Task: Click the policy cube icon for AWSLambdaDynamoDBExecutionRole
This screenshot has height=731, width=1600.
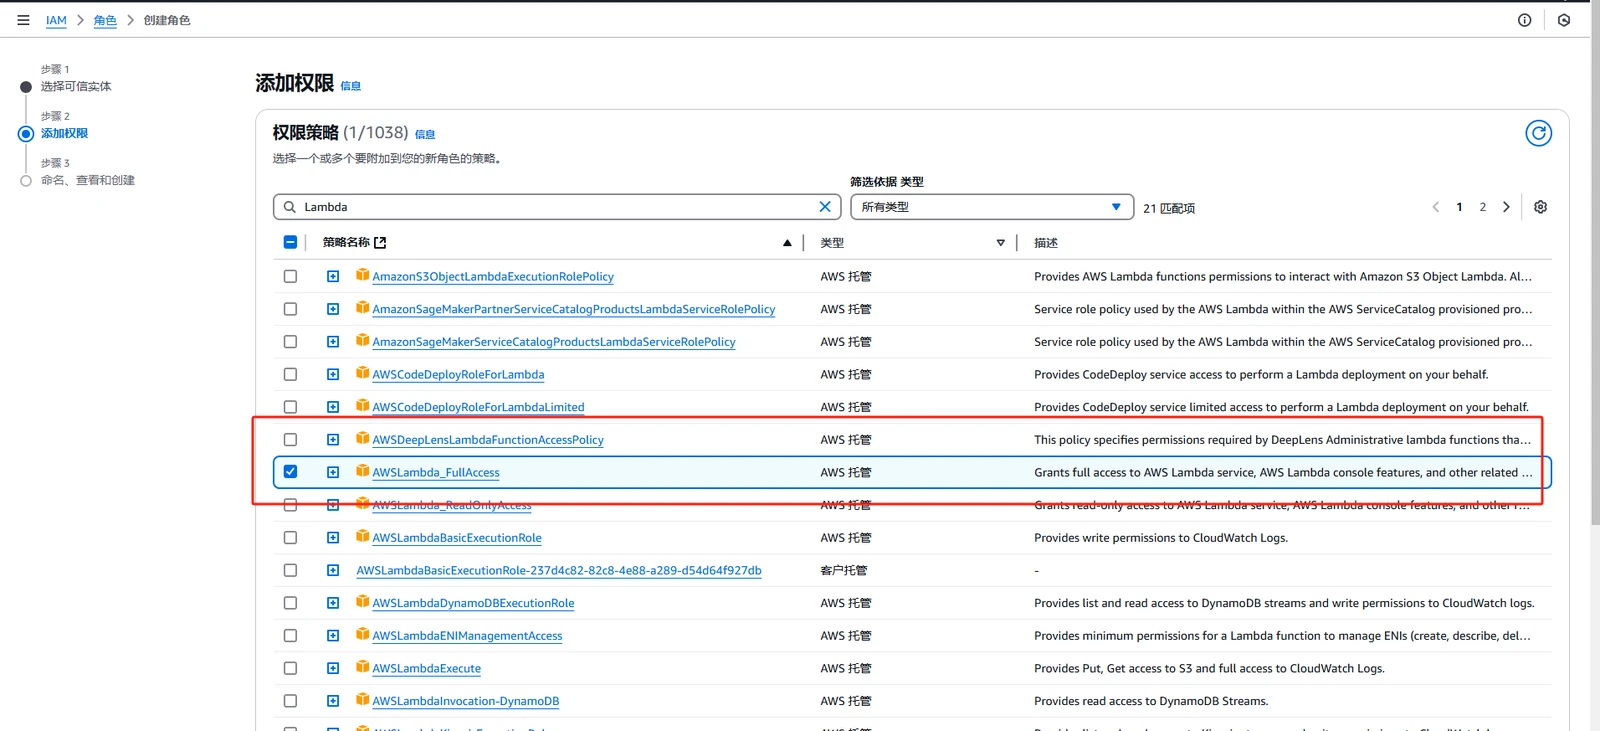Action: [362, 602]
